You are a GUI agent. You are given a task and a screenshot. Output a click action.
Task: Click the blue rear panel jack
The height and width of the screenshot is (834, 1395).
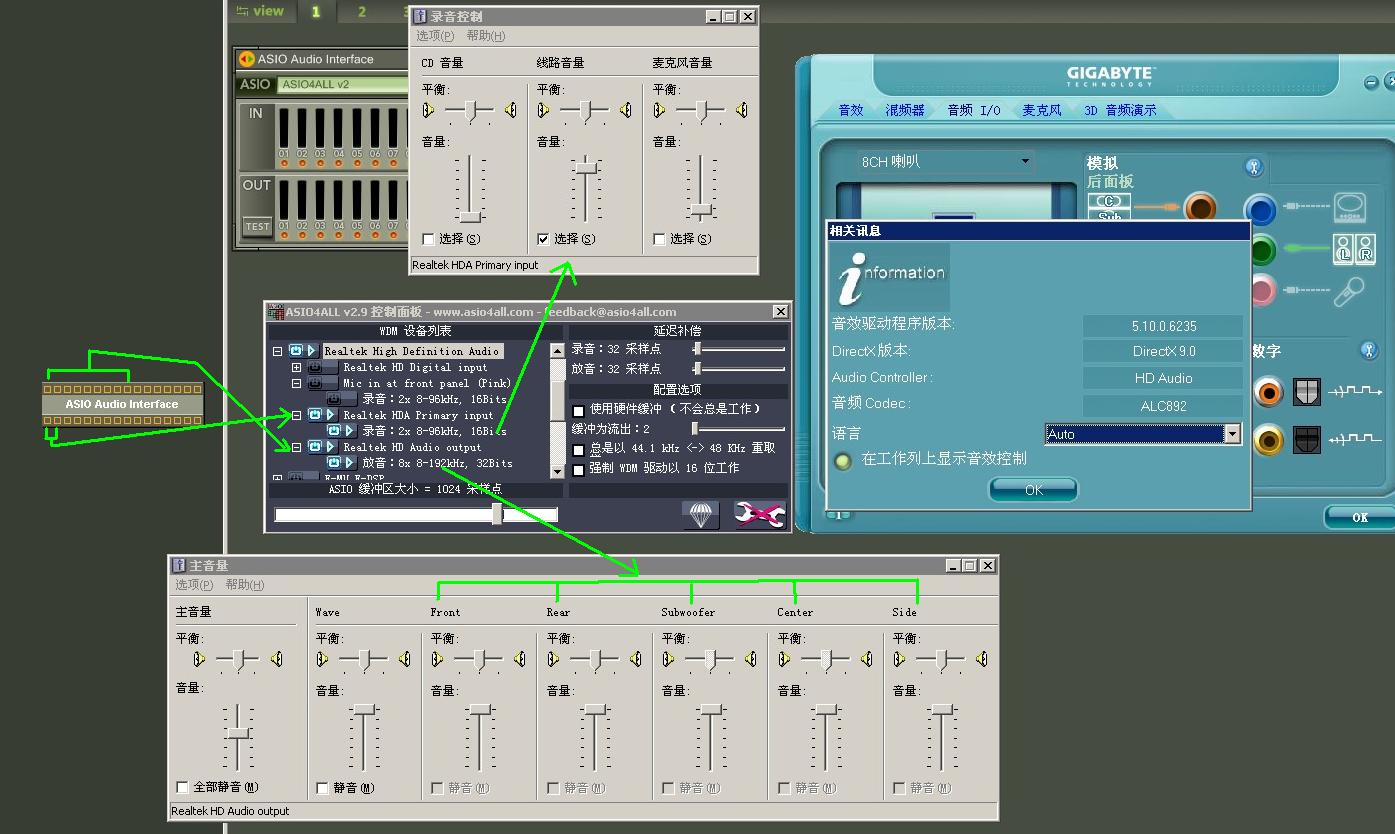1261,210
